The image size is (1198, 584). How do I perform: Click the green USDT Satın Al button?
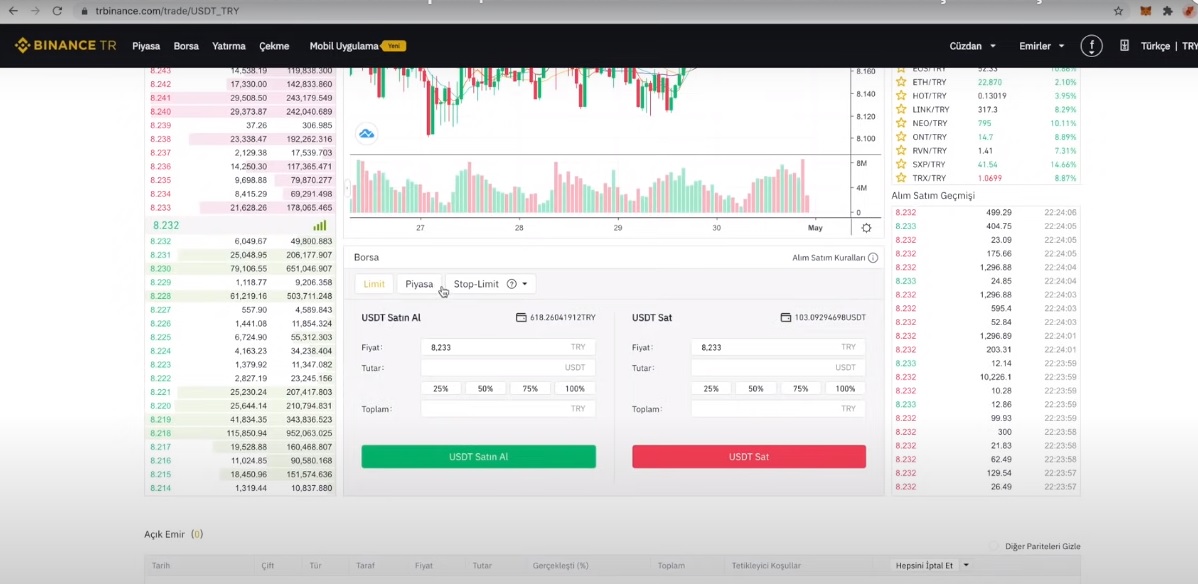pyautogui.click(x=478, y=456)
